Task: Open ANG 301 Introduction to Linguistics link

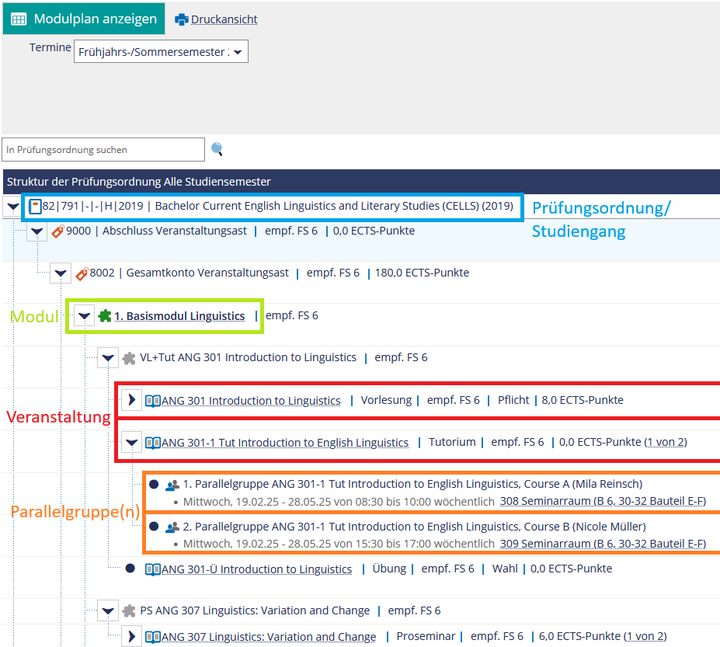Action: pyautogui.click(x=251, y=401)
